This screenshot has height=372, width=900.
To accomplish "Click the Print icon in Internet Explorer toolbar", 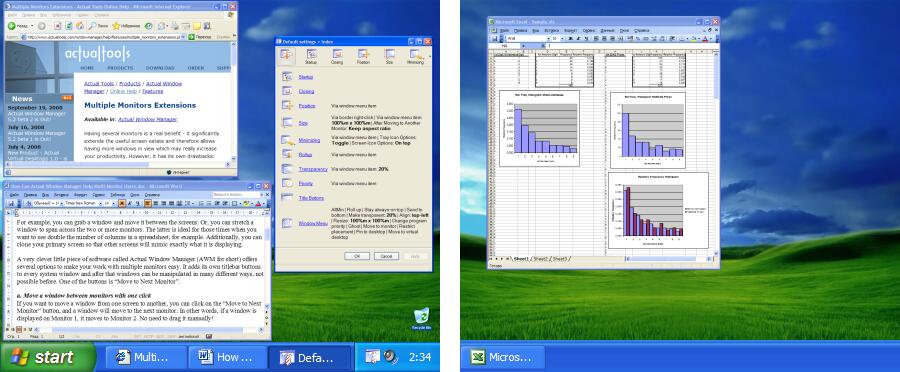I will click(174, 26).
